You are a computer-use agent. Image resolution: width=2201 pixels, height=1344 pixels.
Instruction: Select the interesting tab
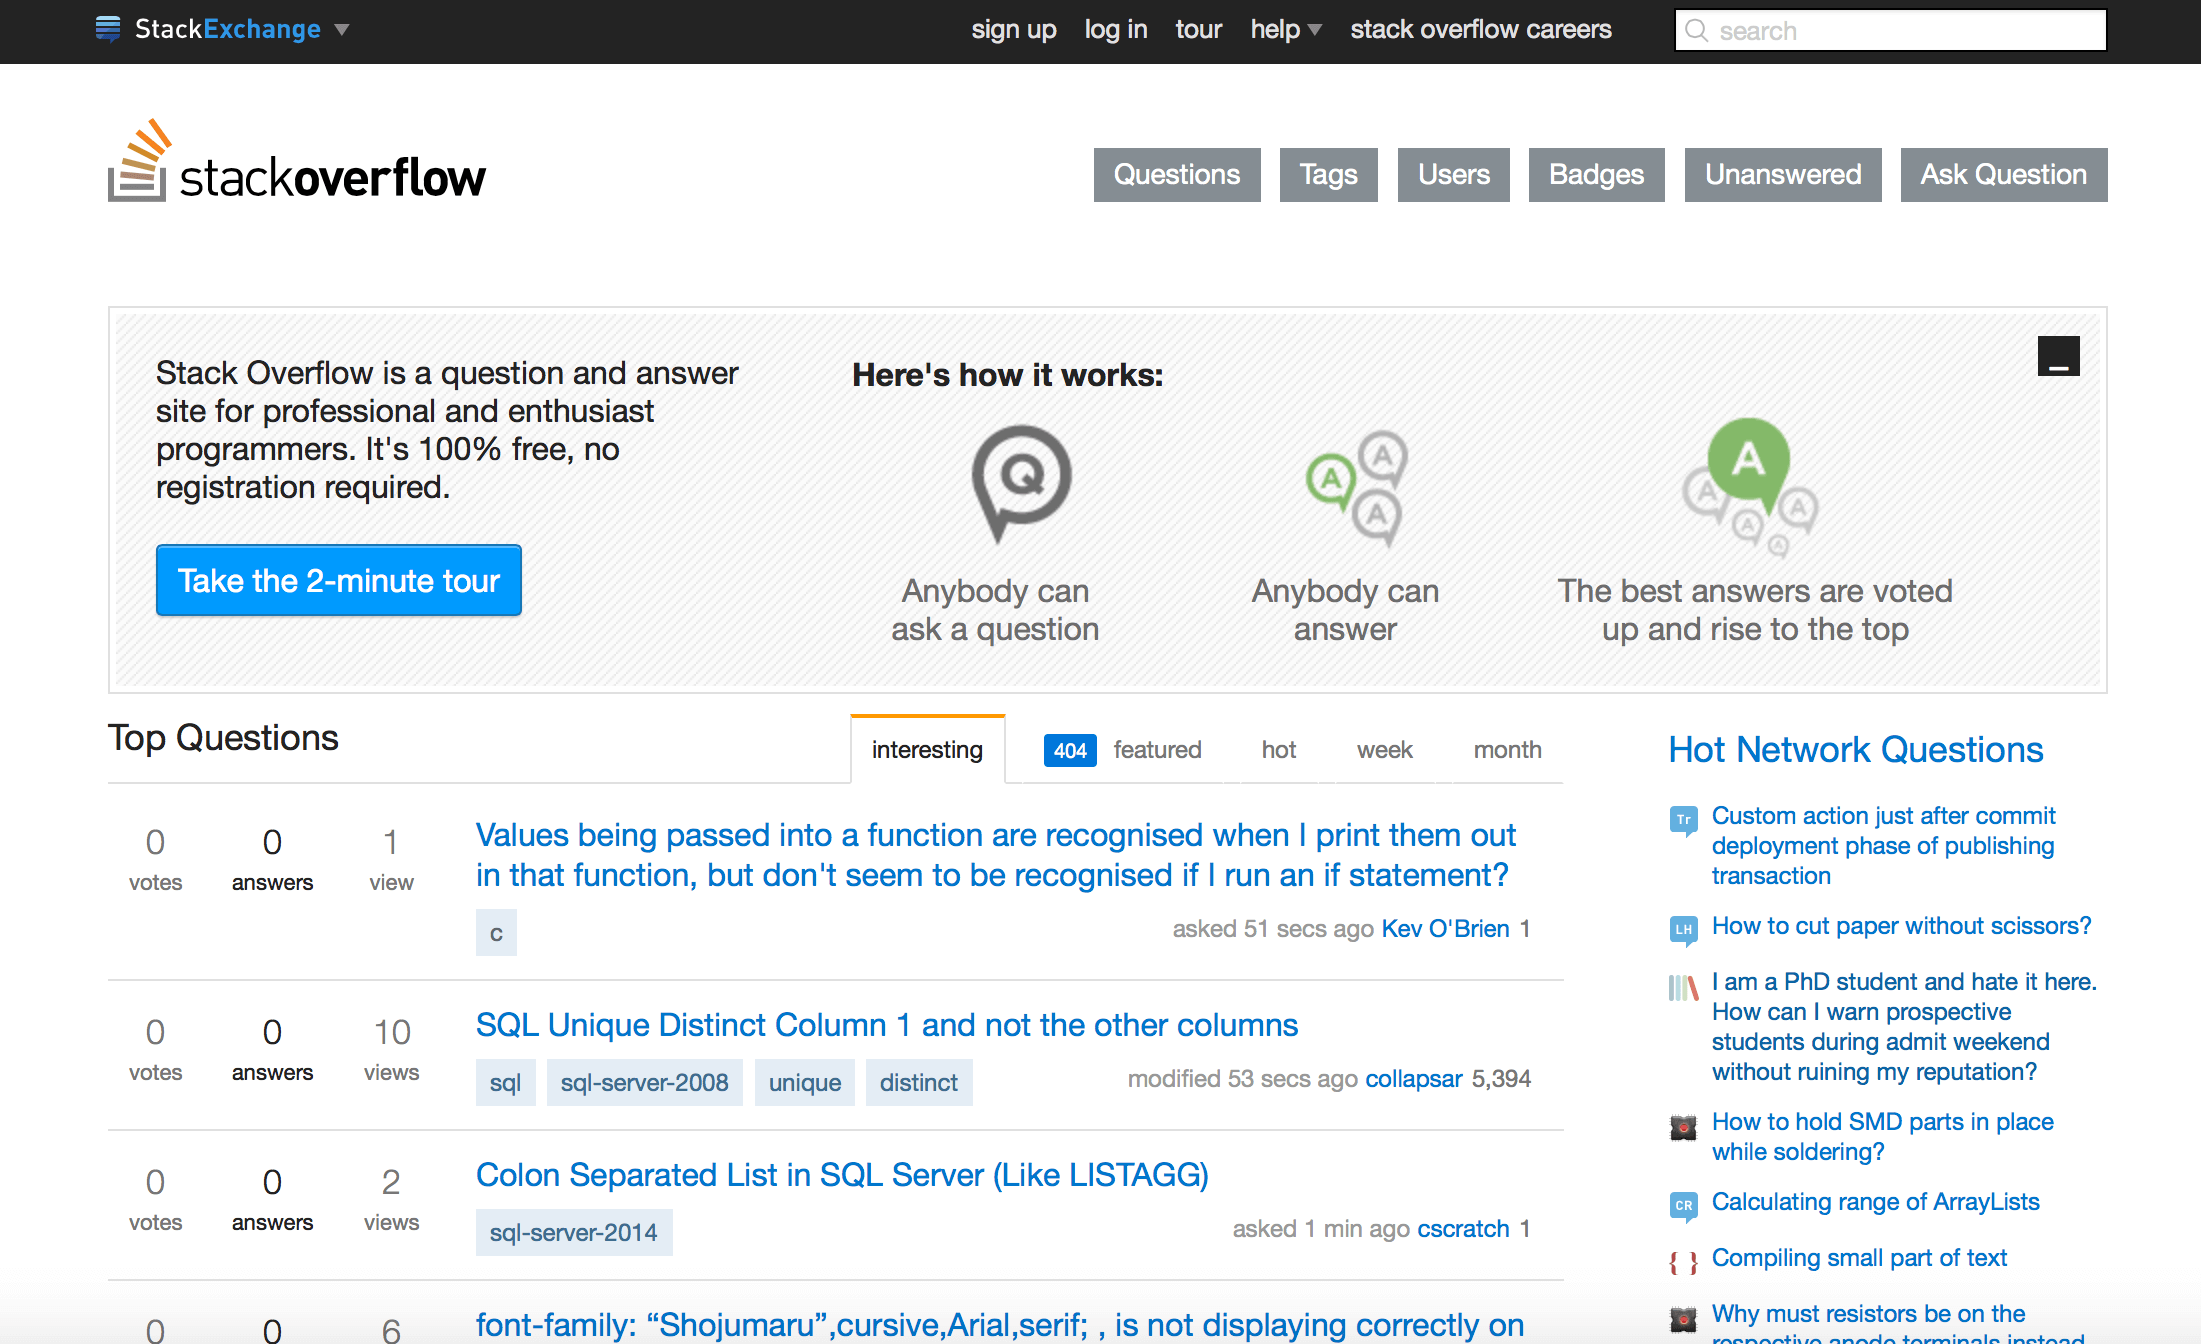click(x=927, y=750)
